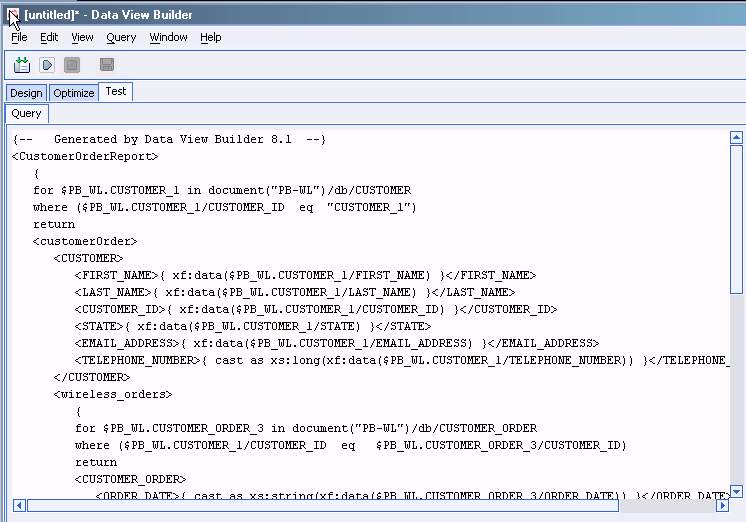Screen dimensions: 746x522
Task: Click the save (floppy disk) toolbar icon
Action: point(107,65)
